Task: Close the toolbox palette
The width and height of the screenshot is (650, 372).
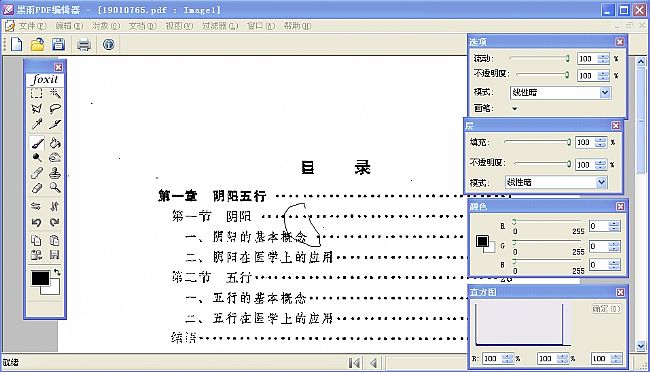Action: (58, 67)
